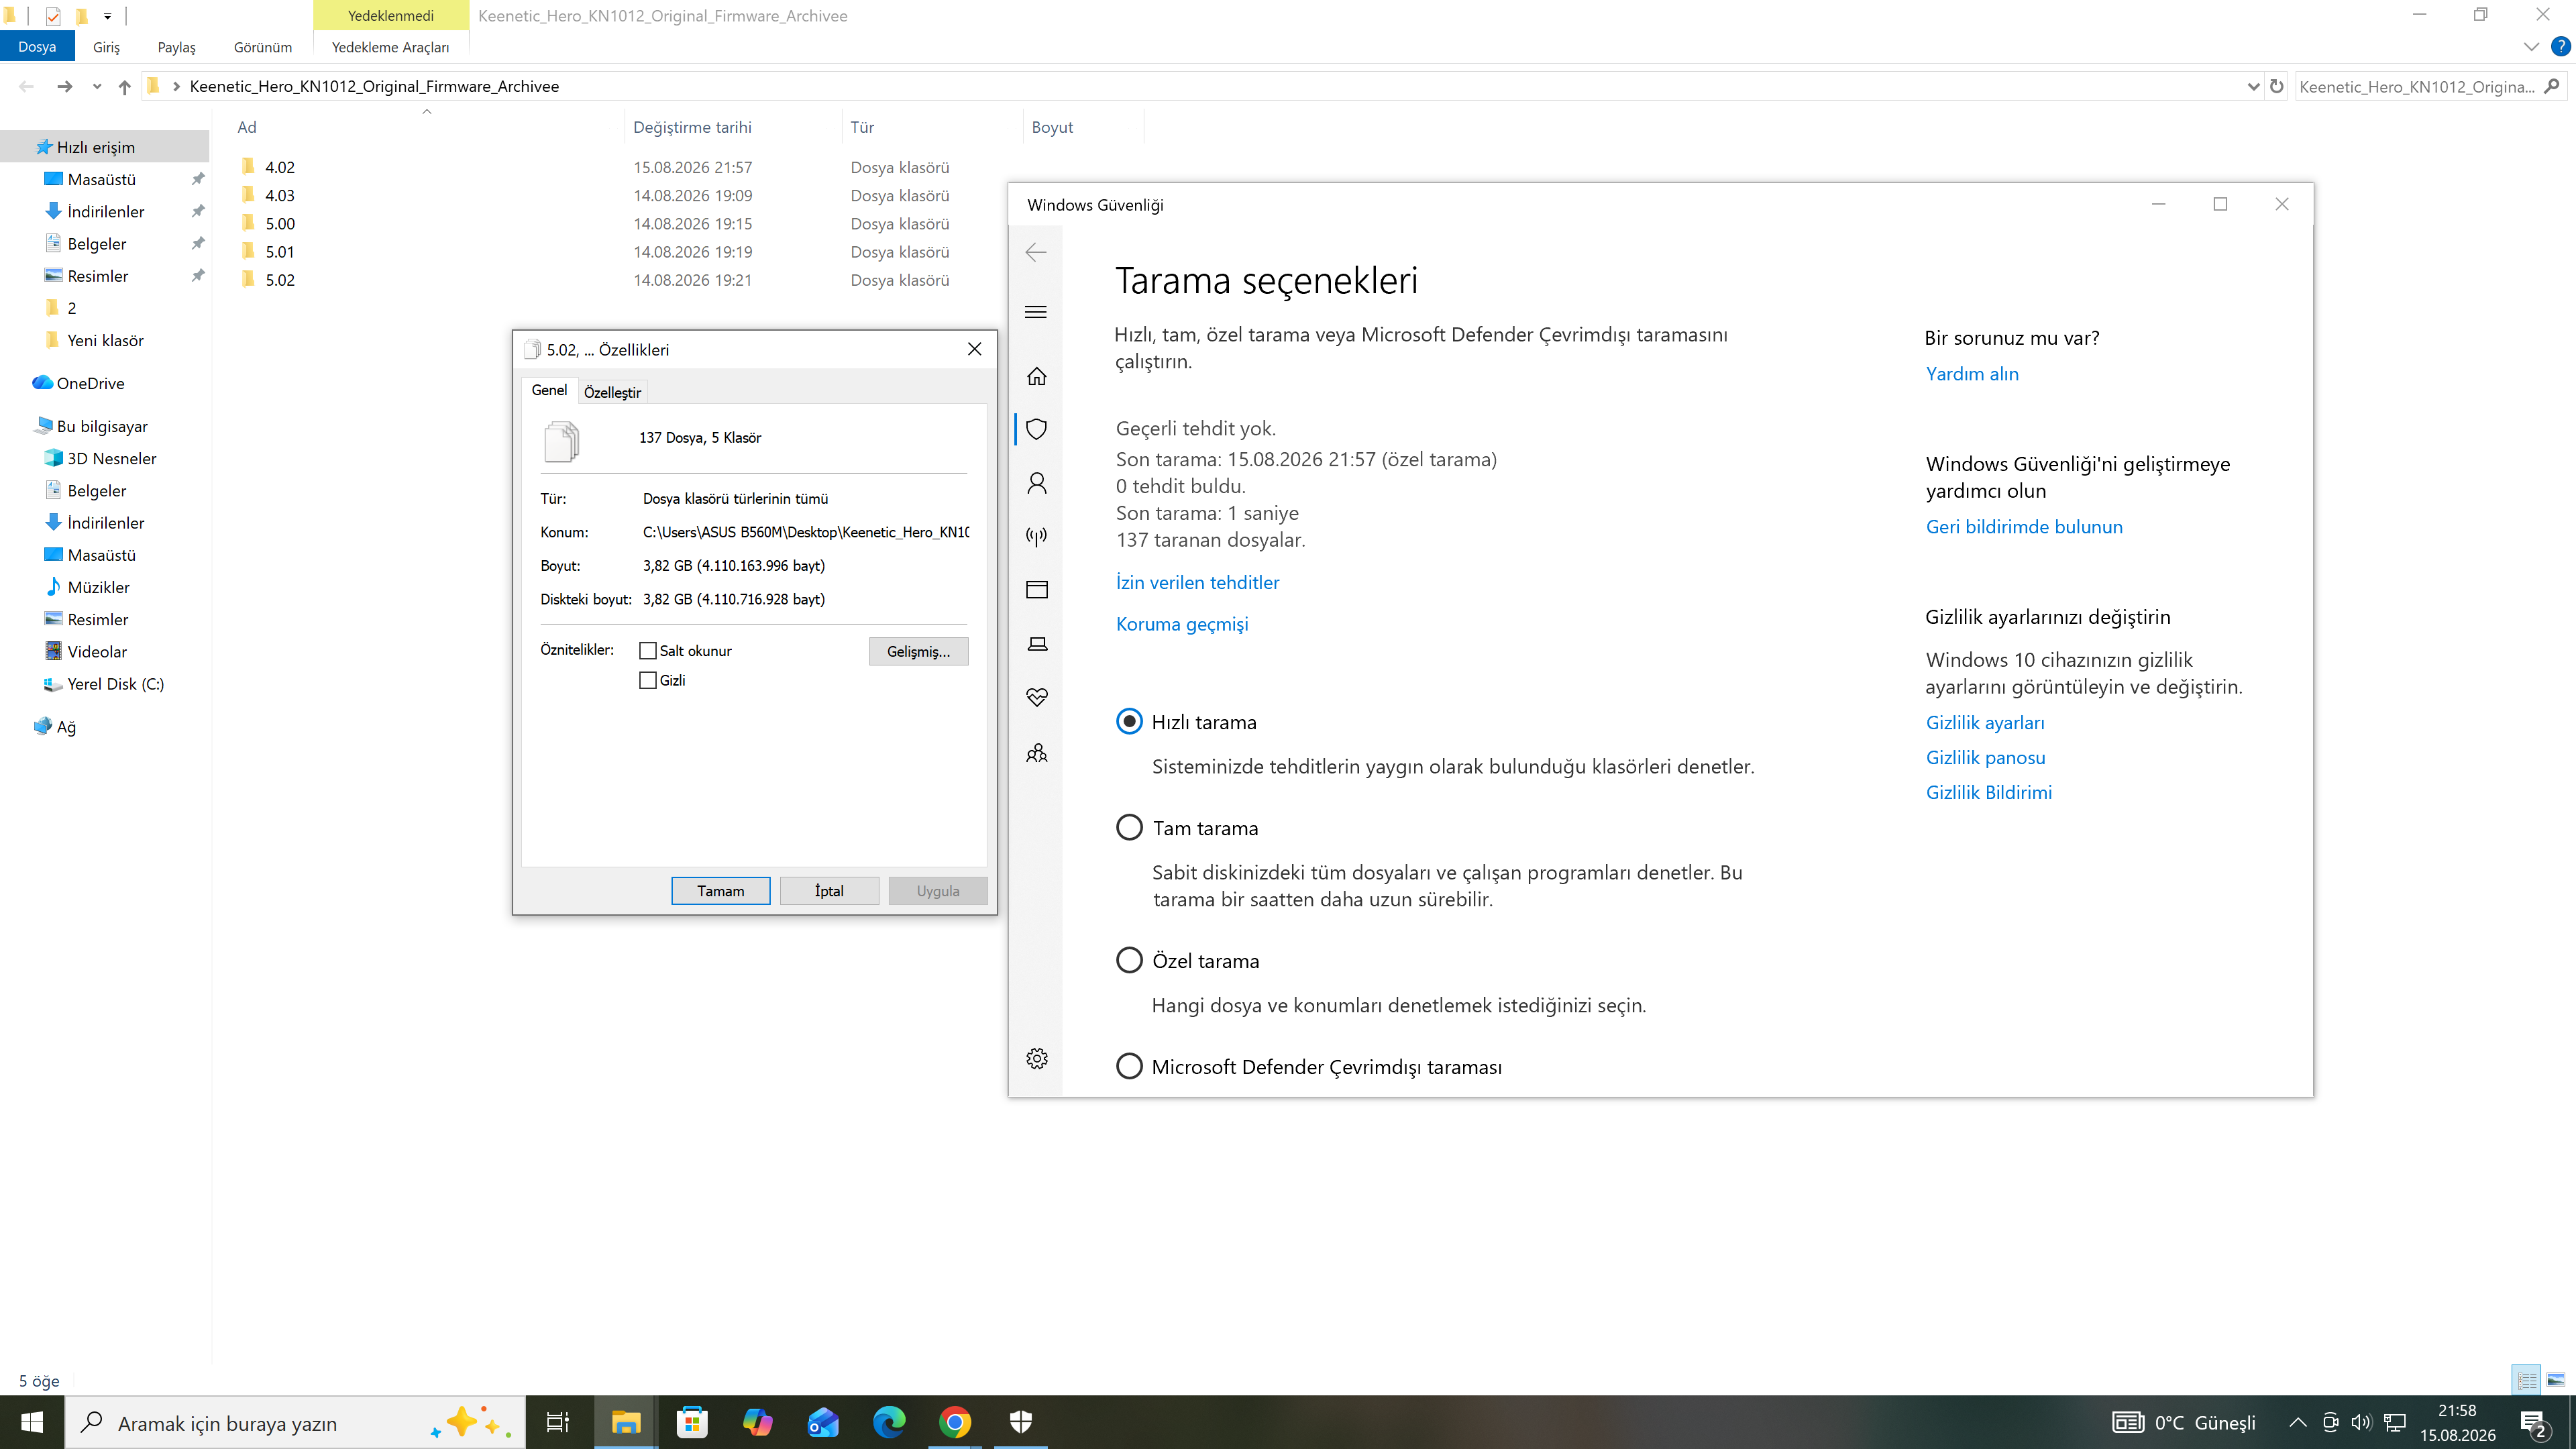Screen dimensions: 2576x1449
Task: Launch Microsoft Edge from taskbar
Action: click(x=889, y=1422)
